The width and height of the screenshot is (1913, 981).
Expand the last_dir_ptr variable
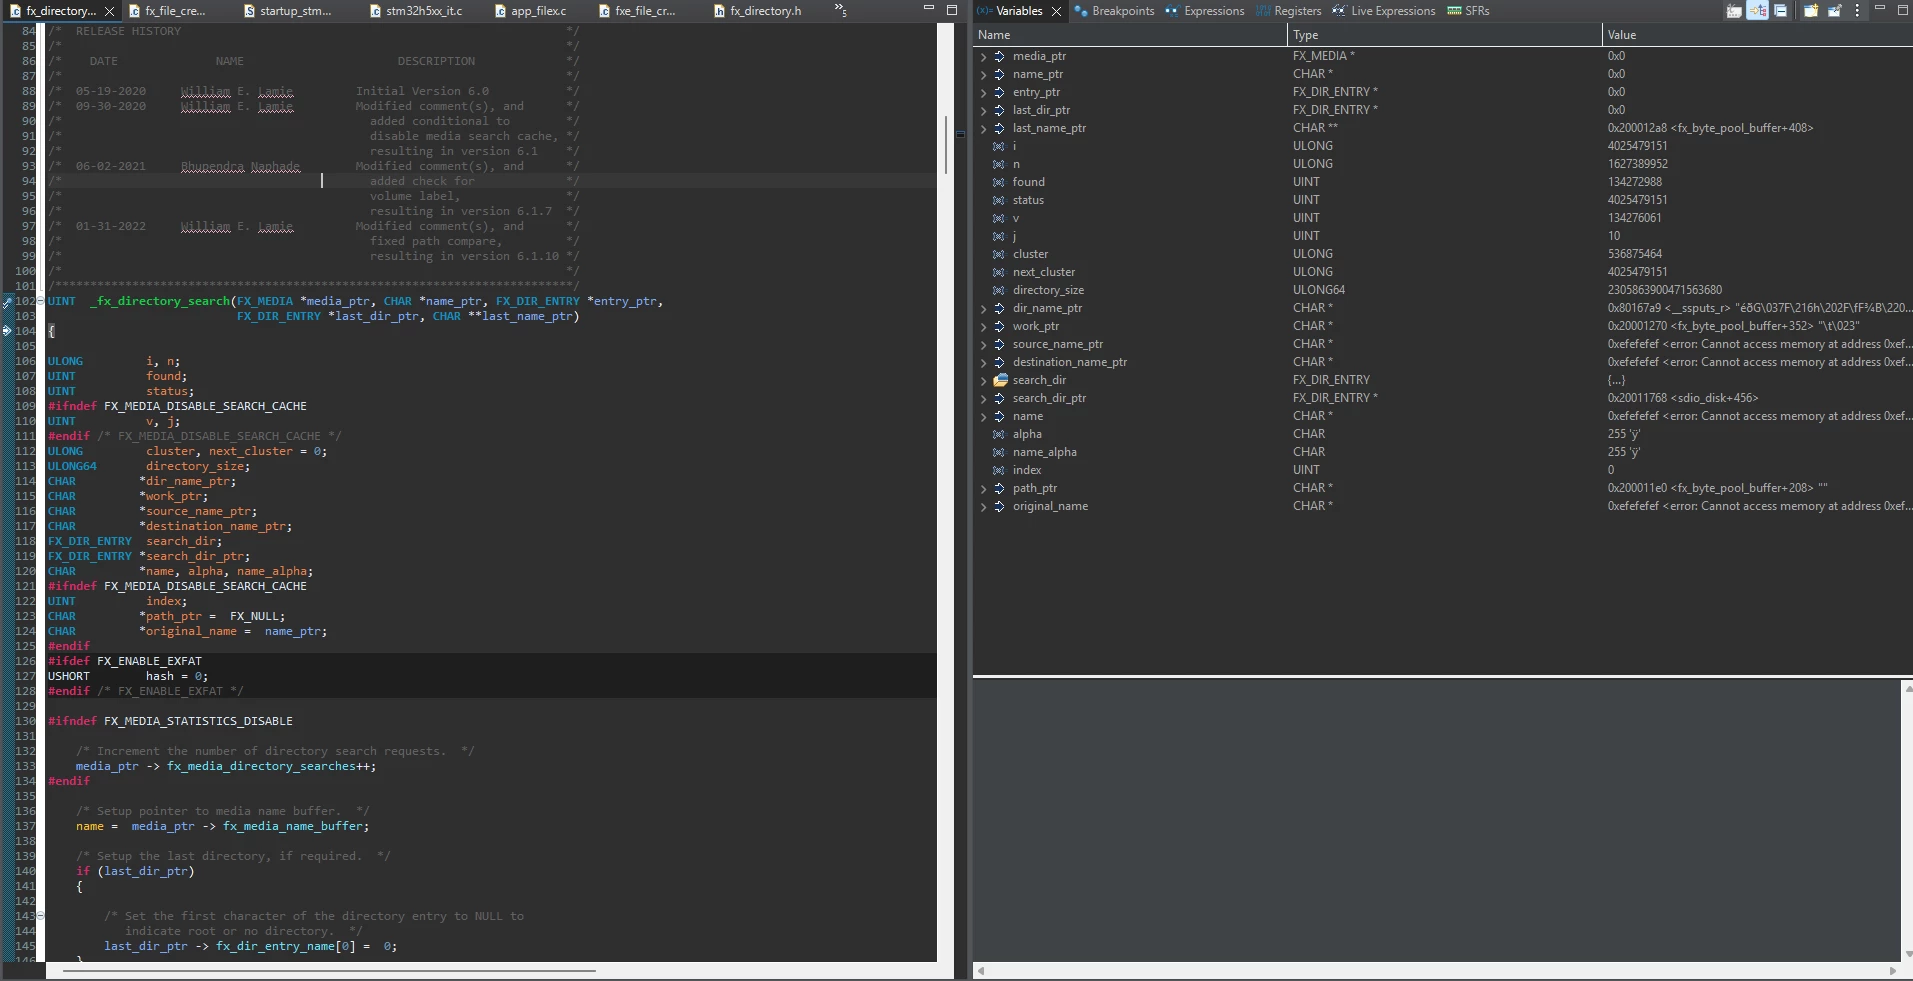[983, 110]
